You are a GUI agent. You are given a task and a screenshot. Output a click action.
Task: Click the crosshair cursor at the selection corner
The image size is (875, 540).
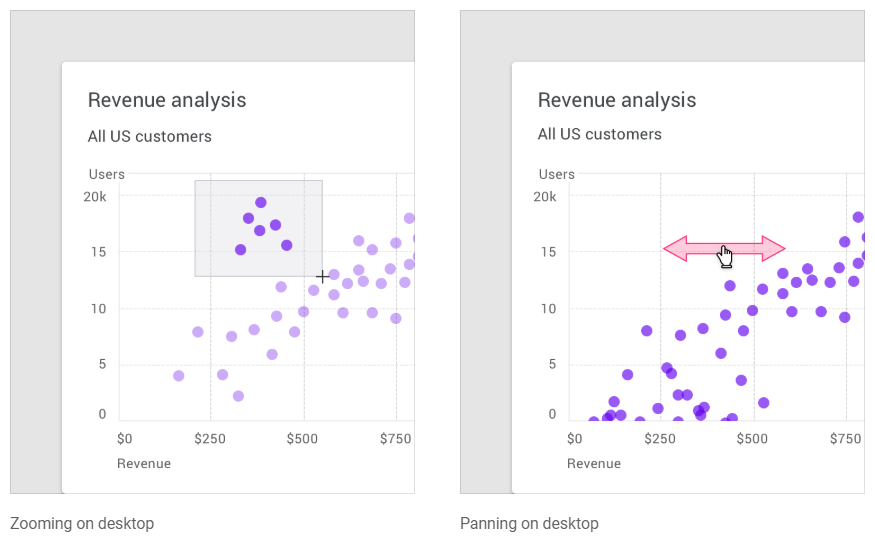click(322, 276)
